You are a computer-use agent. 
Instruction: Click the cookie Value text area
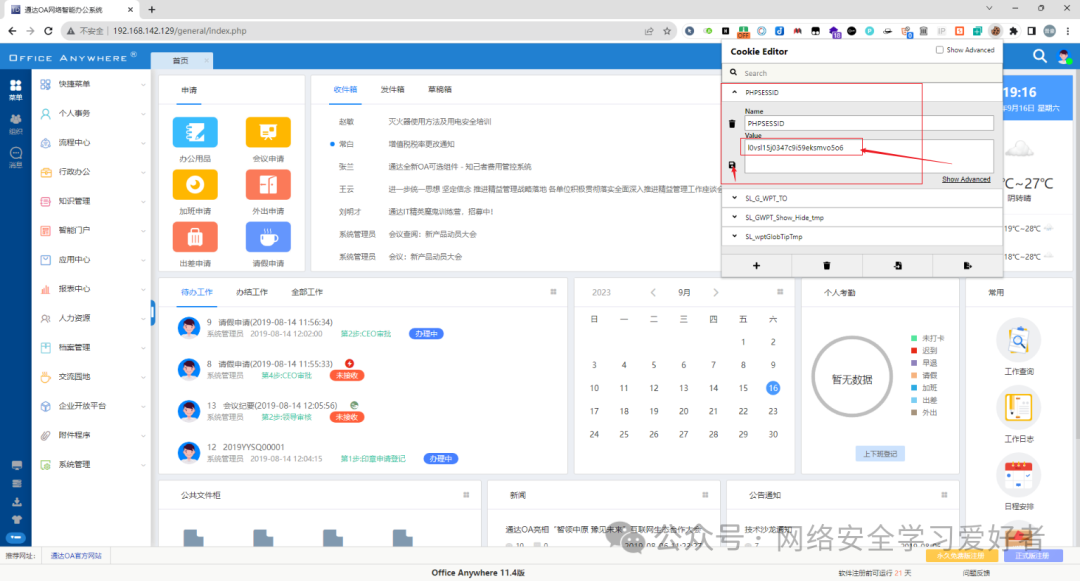click(869, 156)
